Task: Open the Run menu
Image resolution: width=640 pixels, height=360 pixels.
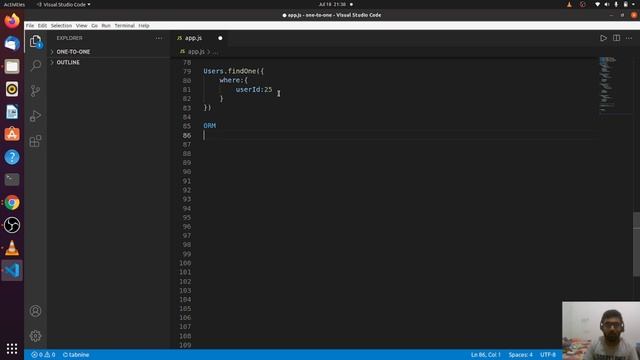Action: 106,25
